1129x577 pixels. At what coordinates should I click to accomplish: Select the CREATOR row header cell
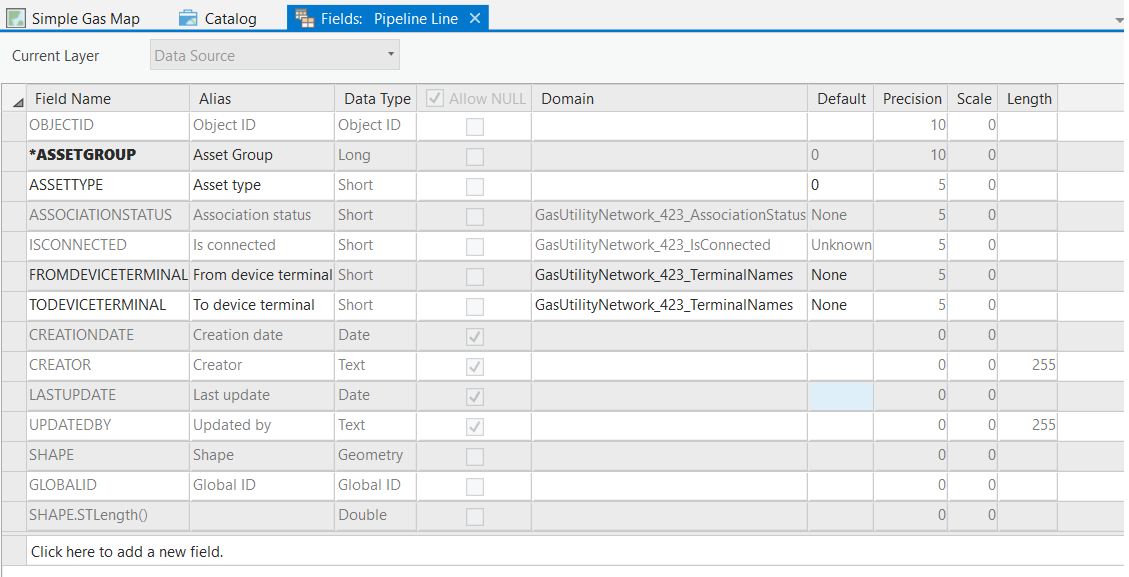pyautogui.click(x=14, y=365)
